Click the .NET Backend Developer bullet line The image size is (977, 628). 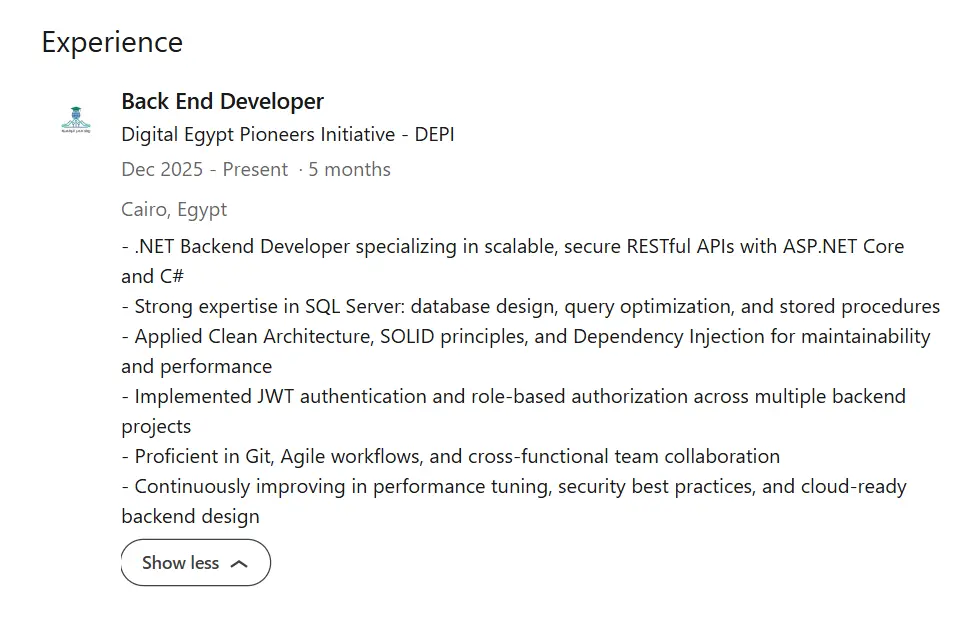point(513,247)
